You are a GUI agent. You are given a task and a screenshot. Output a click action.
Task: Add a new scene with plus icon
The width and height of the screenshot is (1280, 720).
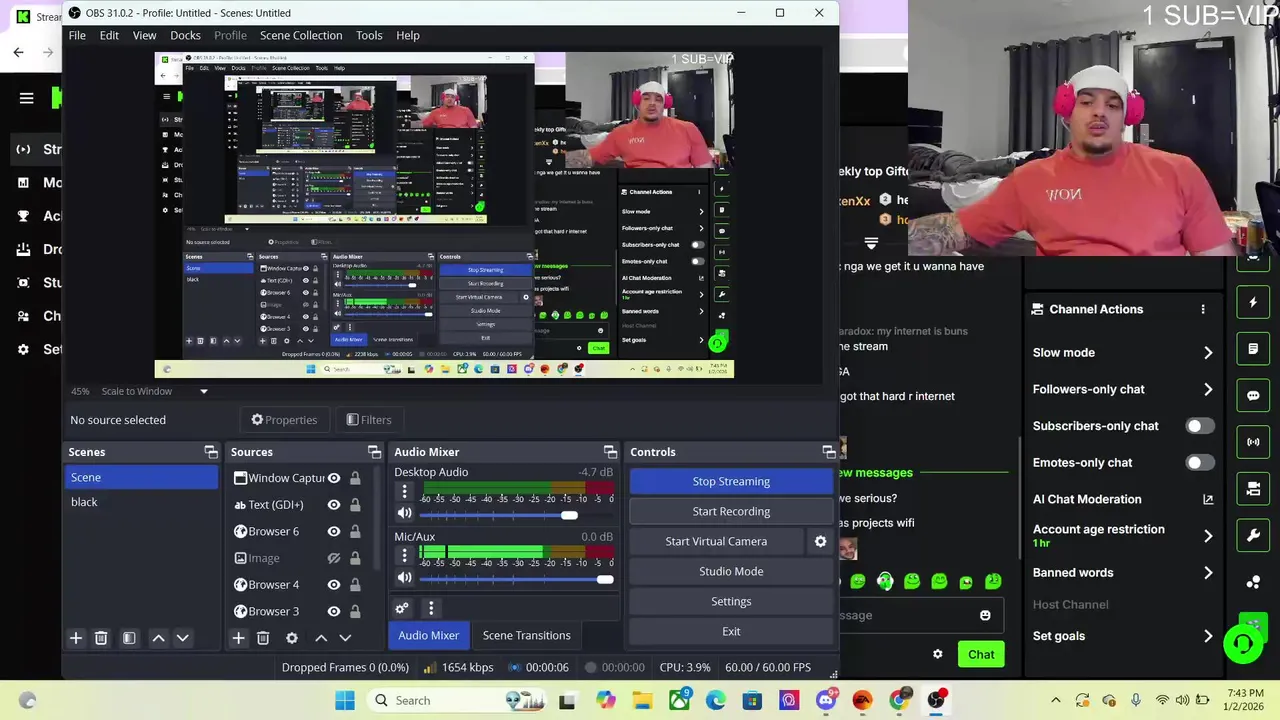[x=75, y=638]
